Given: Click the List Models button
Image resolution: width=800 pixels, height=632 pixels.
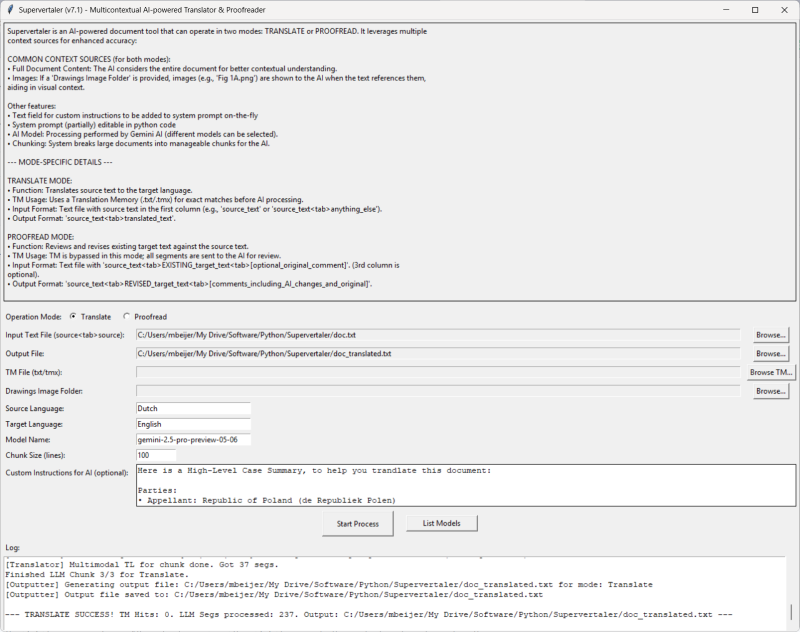Looking at the screenshot, I should (x=441, y=523).
